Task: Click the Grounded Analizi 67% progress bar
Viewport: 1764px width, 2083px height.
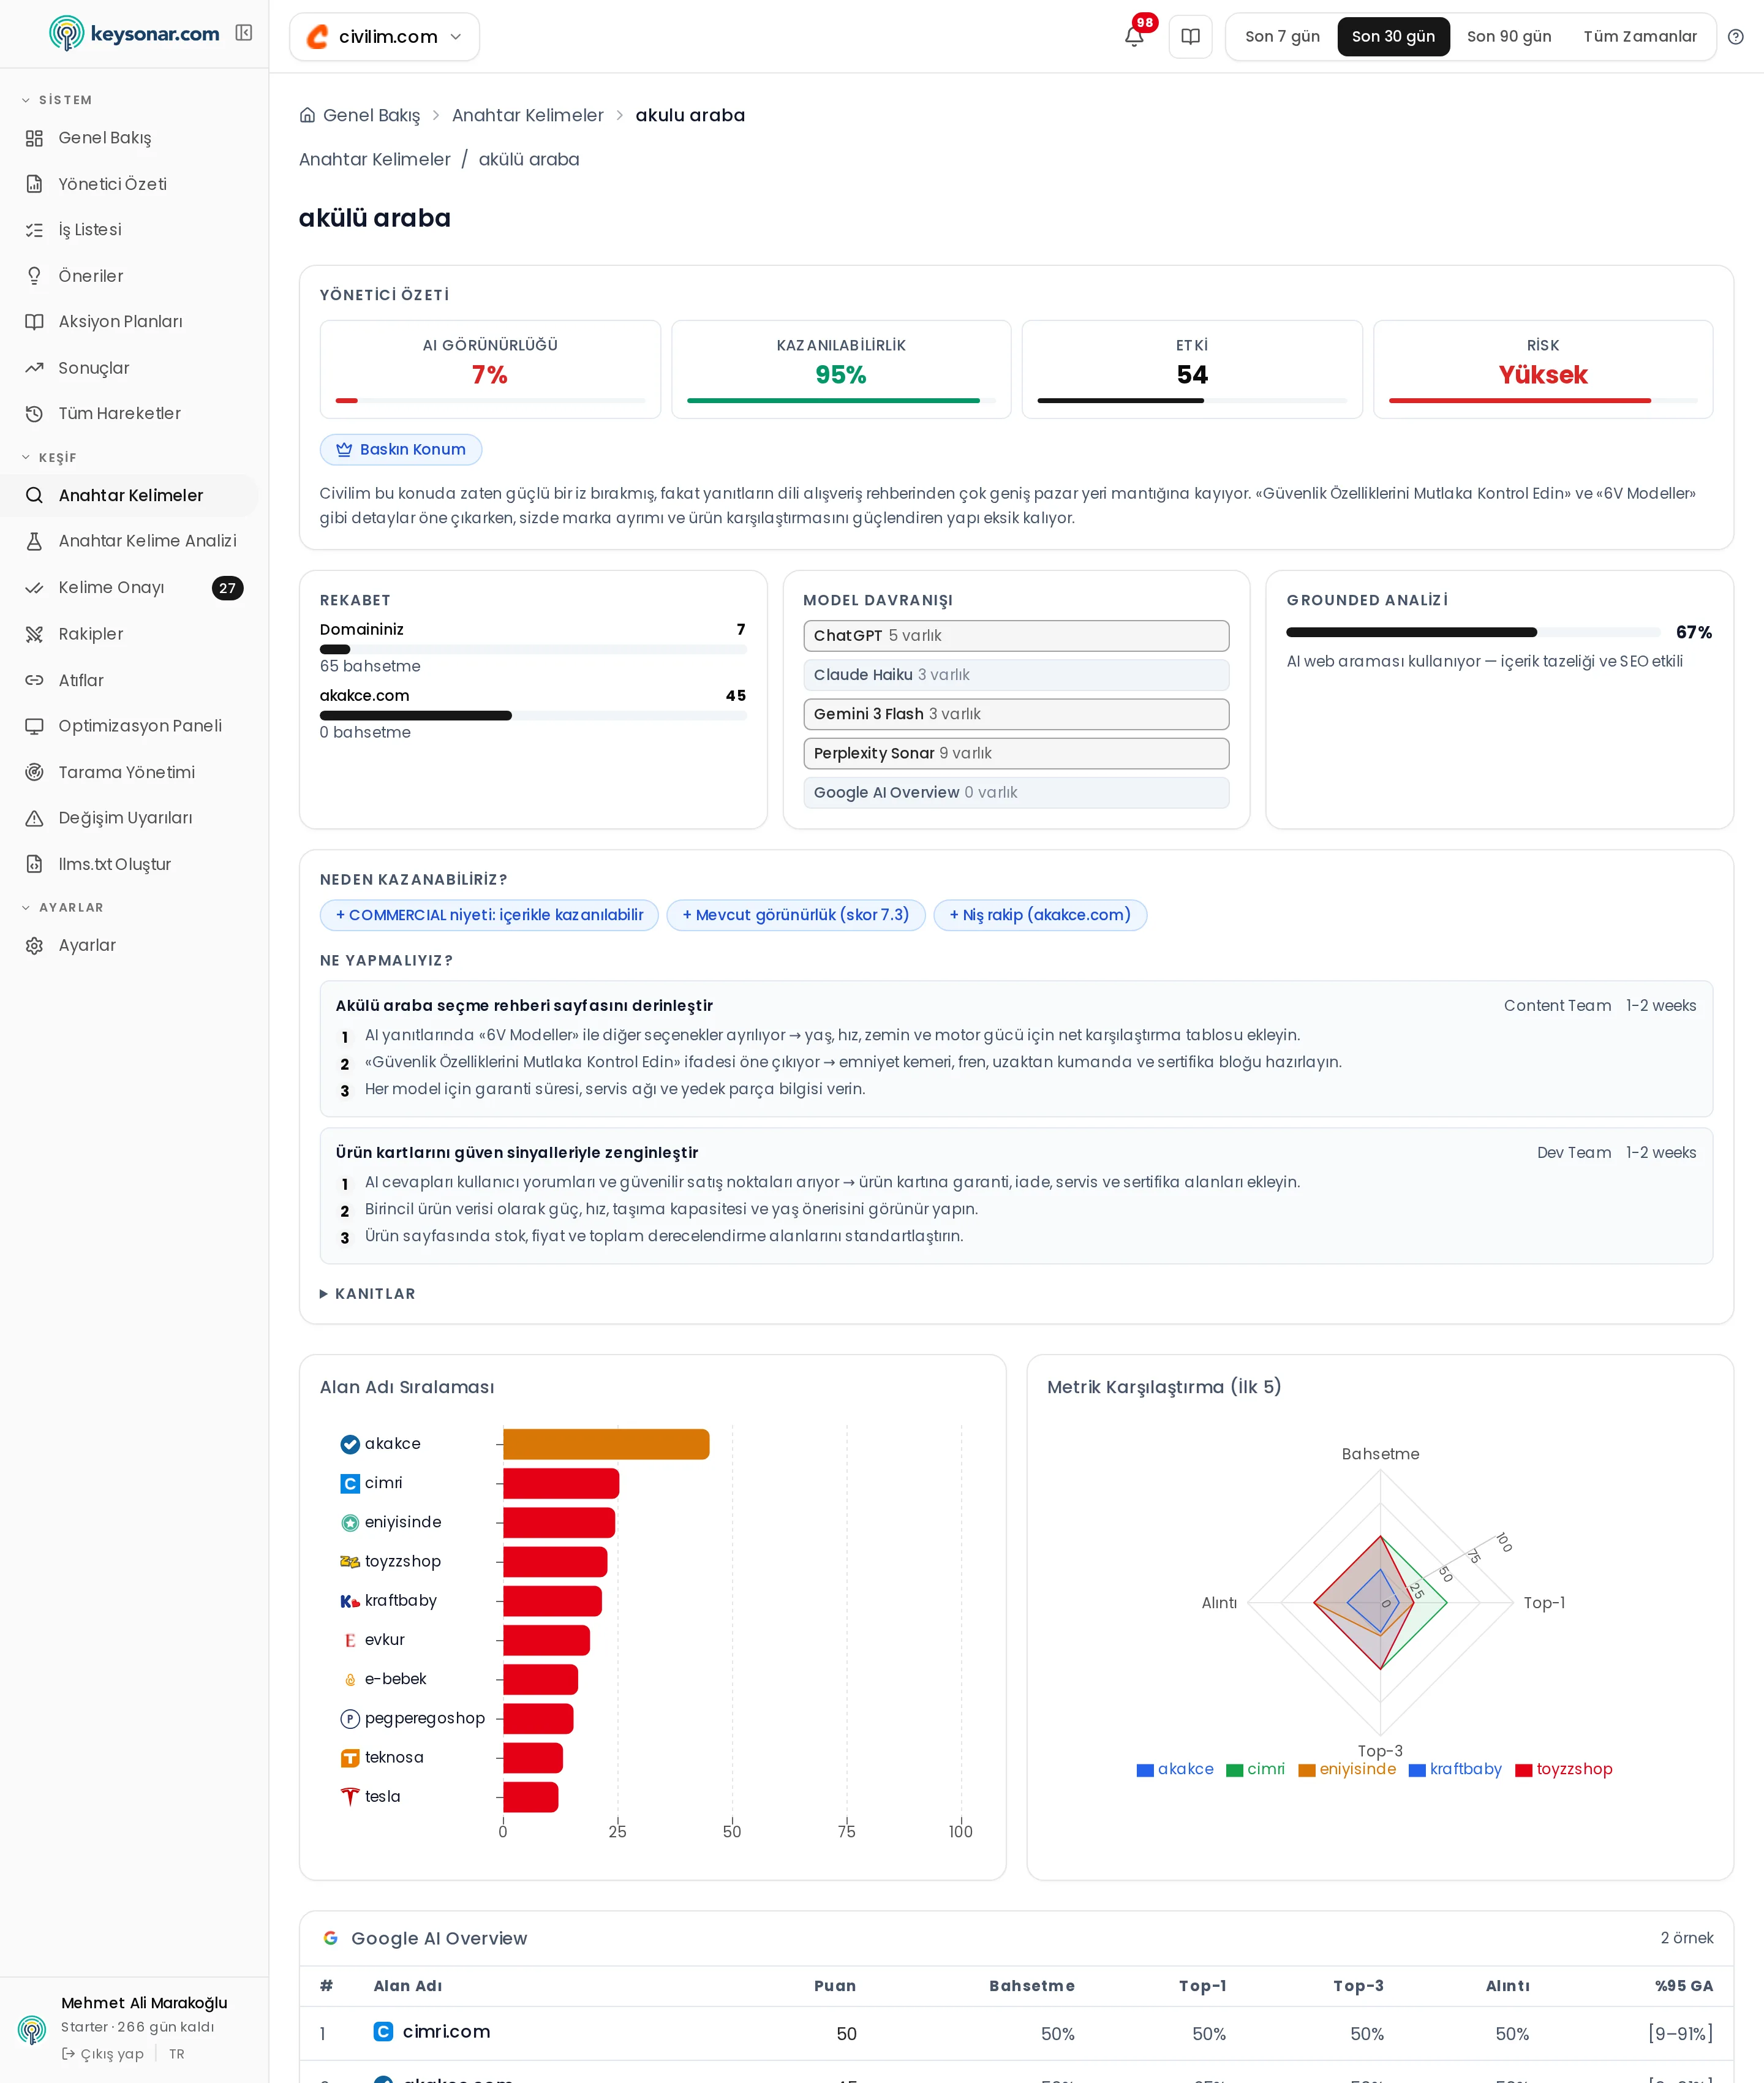Action: point(1473,632)
